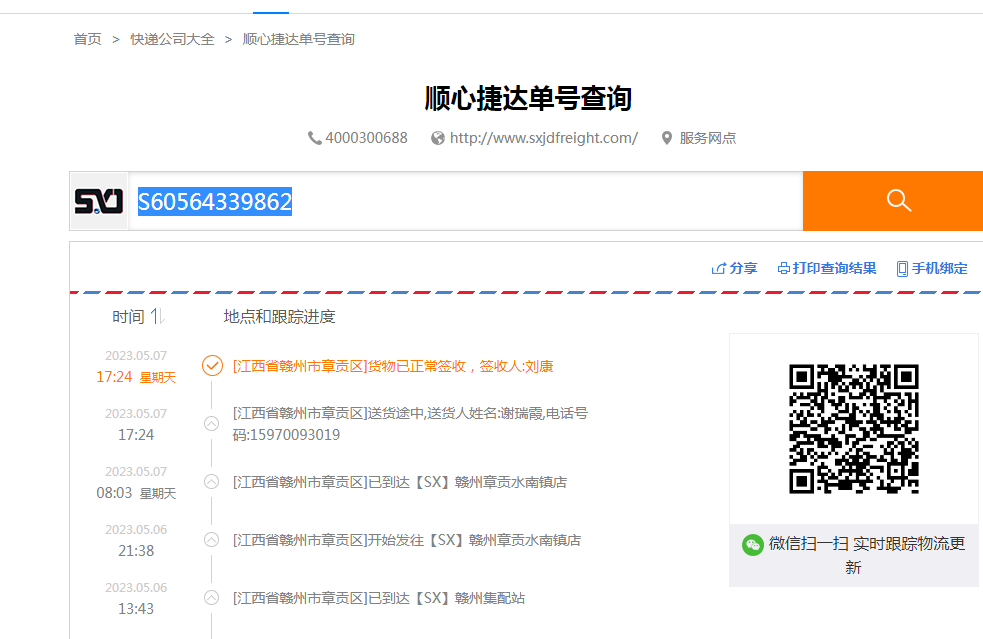Click the green WeChat icon

tap(752, 544)
